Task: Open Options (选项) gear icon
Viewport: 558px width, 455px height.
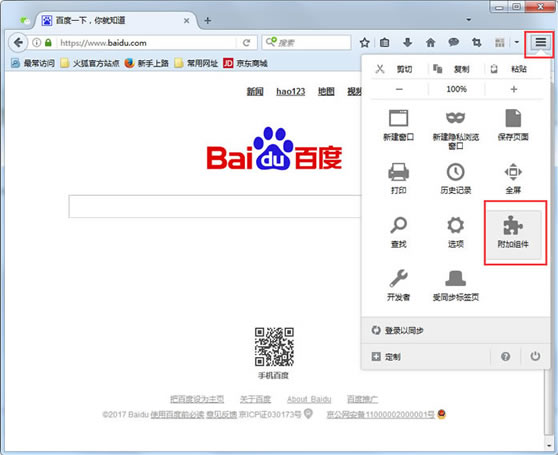Action: click(x=456, y=225)
